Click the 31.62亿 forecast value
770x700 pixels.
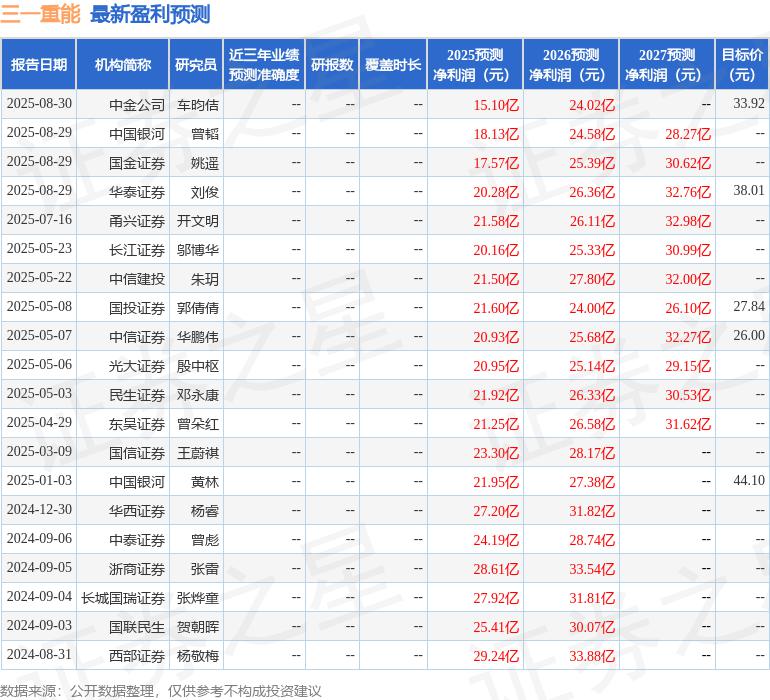[688, 423]
